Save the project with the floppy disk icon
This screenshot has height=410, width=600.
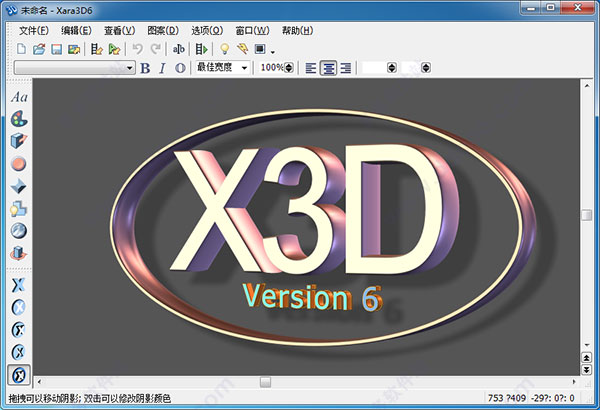pyautogui.click(x=57, y=49)
